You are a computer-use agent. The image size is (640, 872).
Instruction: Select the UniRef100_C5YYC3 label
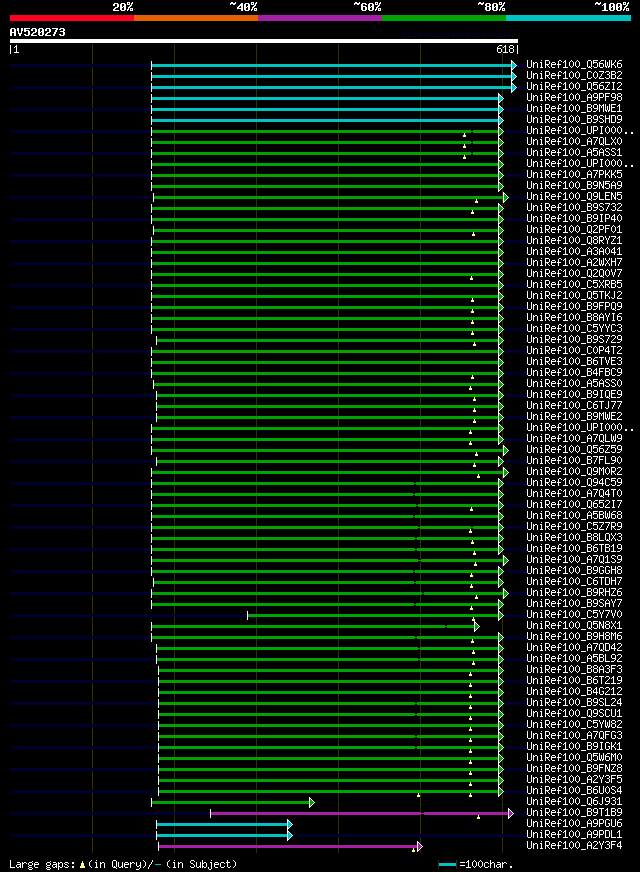pyautogui.click(x=574, y=329)
